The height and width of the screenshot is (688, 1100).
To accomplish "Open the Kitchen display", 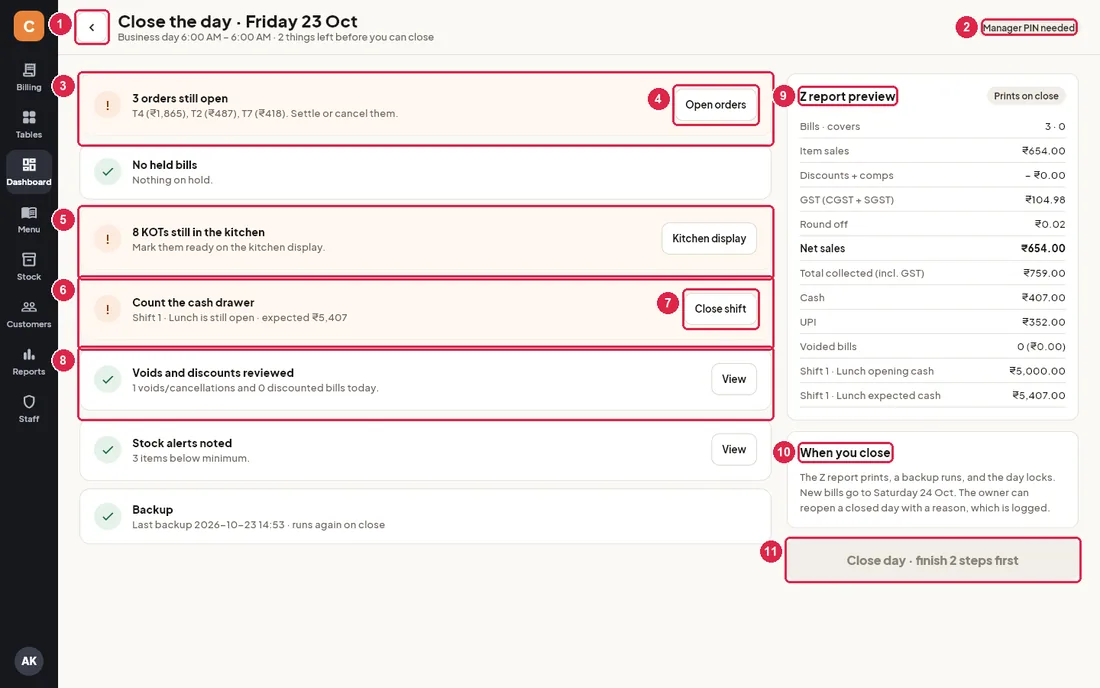I will coord(709,238).
